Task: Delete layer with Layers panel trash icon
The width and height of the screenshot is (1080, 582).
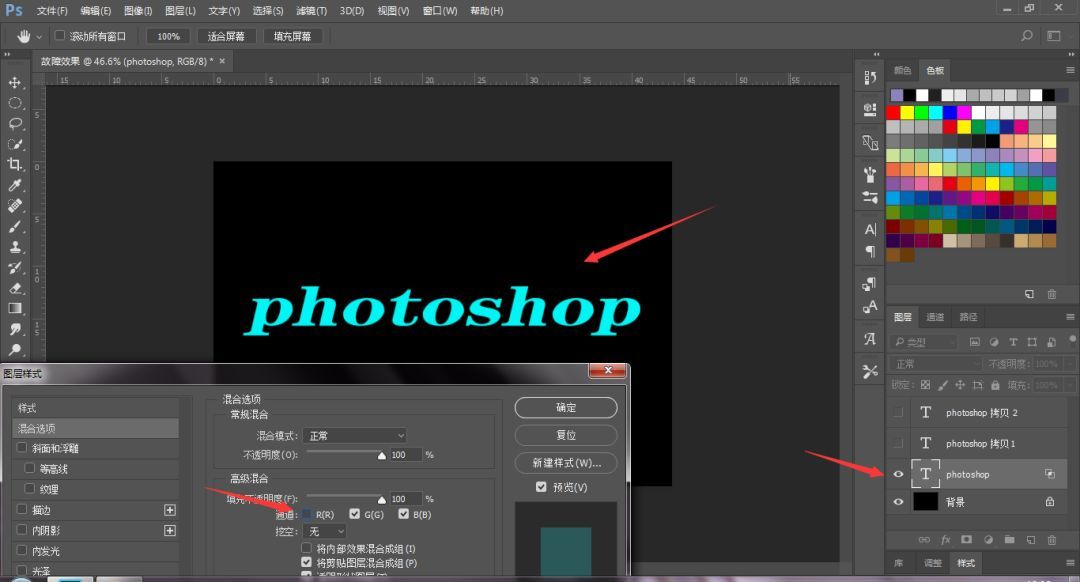Action: (1052, 540)
